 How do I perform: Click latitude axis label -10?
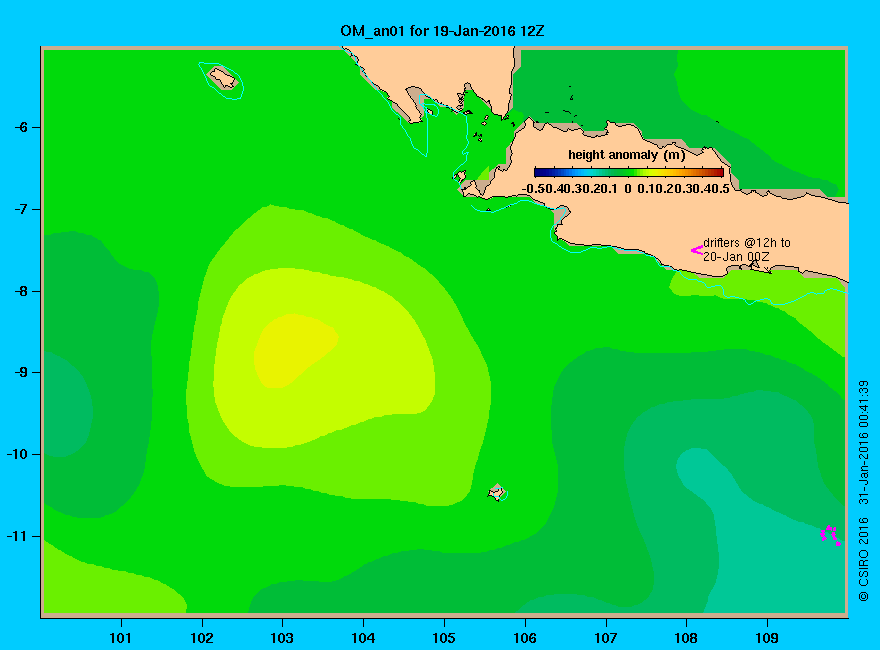point(17,454)
